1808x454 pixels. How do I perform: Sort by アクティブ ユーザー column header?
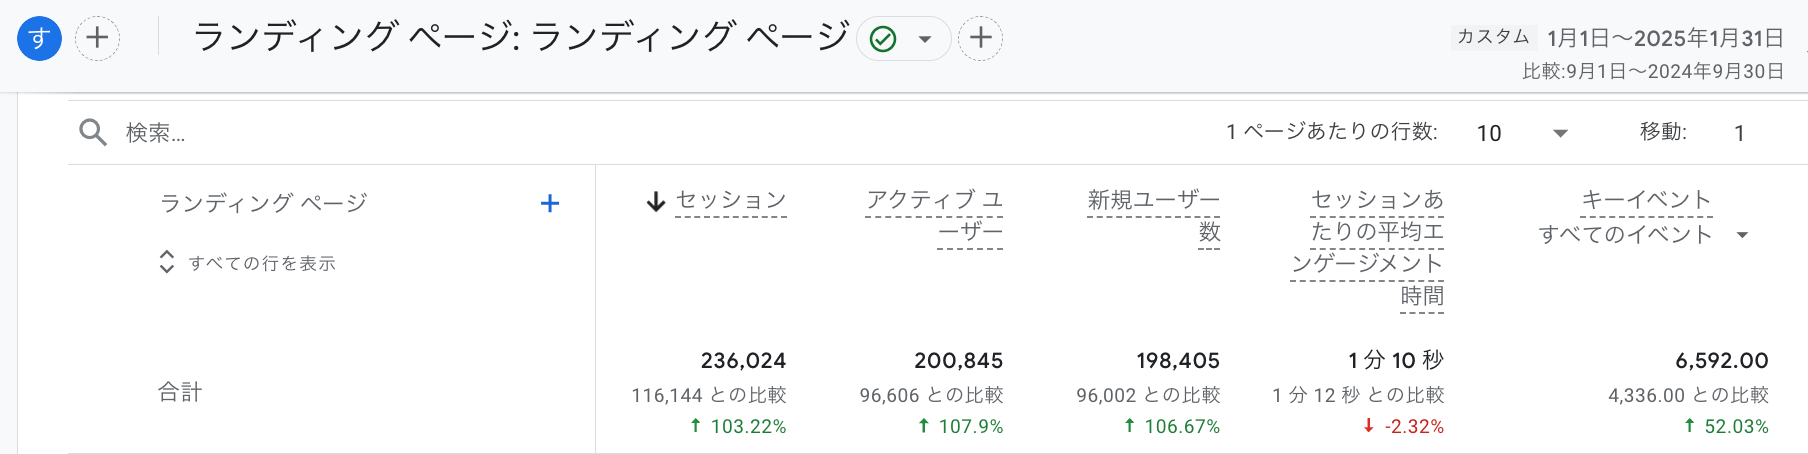coord(934,216)
